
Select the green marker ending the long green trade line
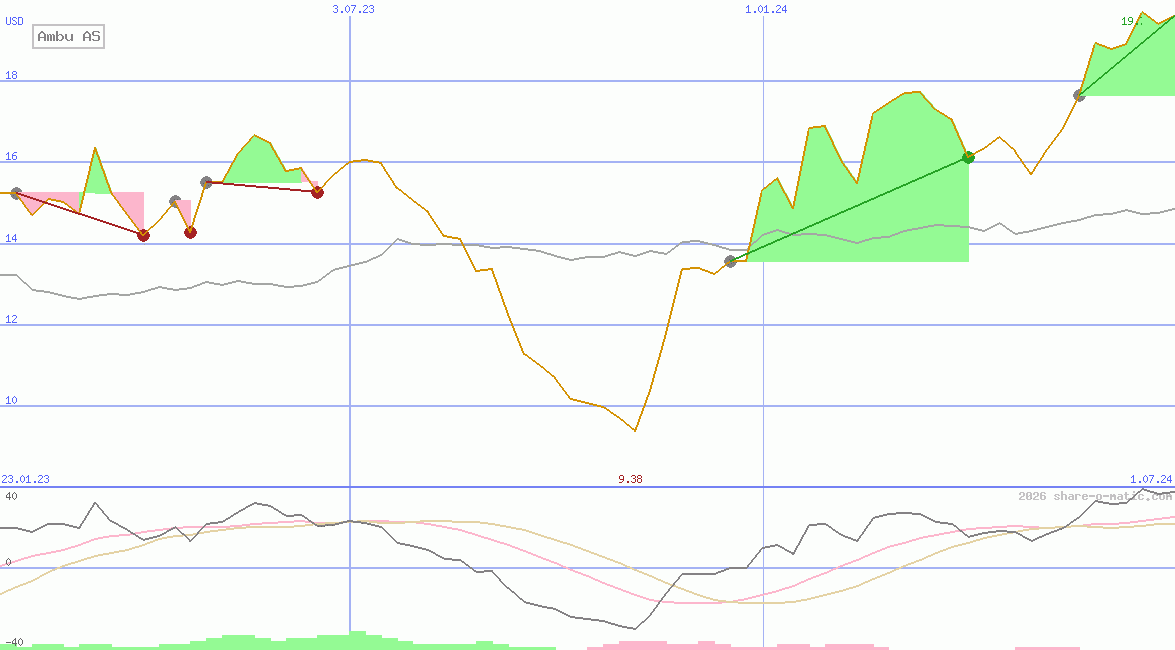pyautogui.click(x=968, y=157)
